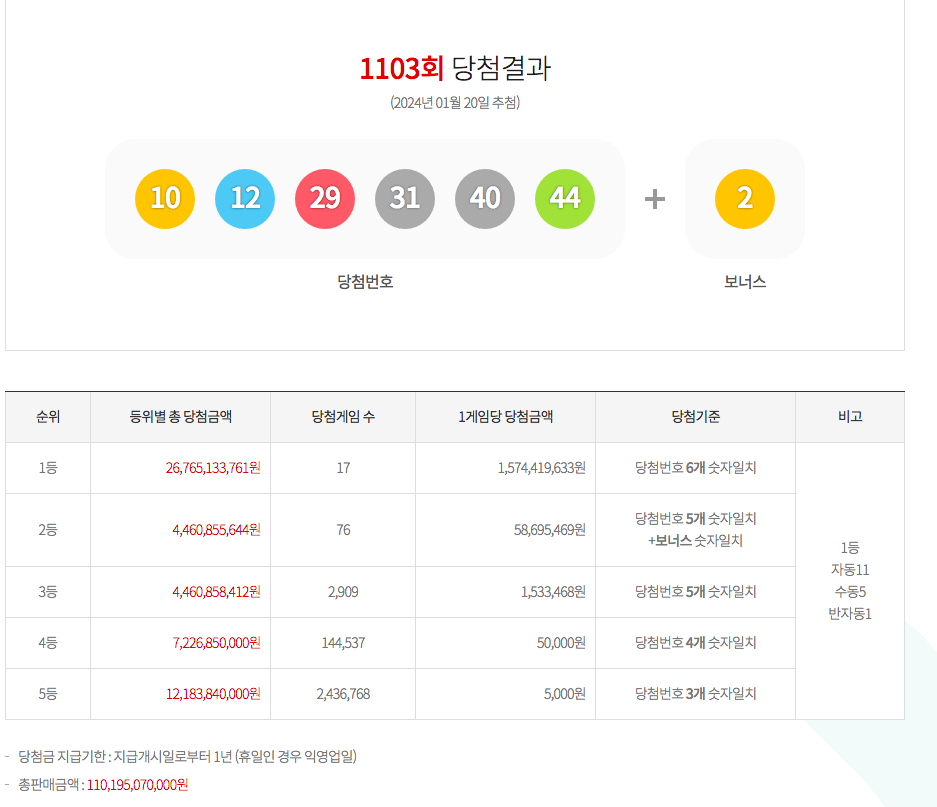The width and height of the screenshot is (937, 807).
Task: Click the total prize 12,183,840,000원
Action: [213, 694]
